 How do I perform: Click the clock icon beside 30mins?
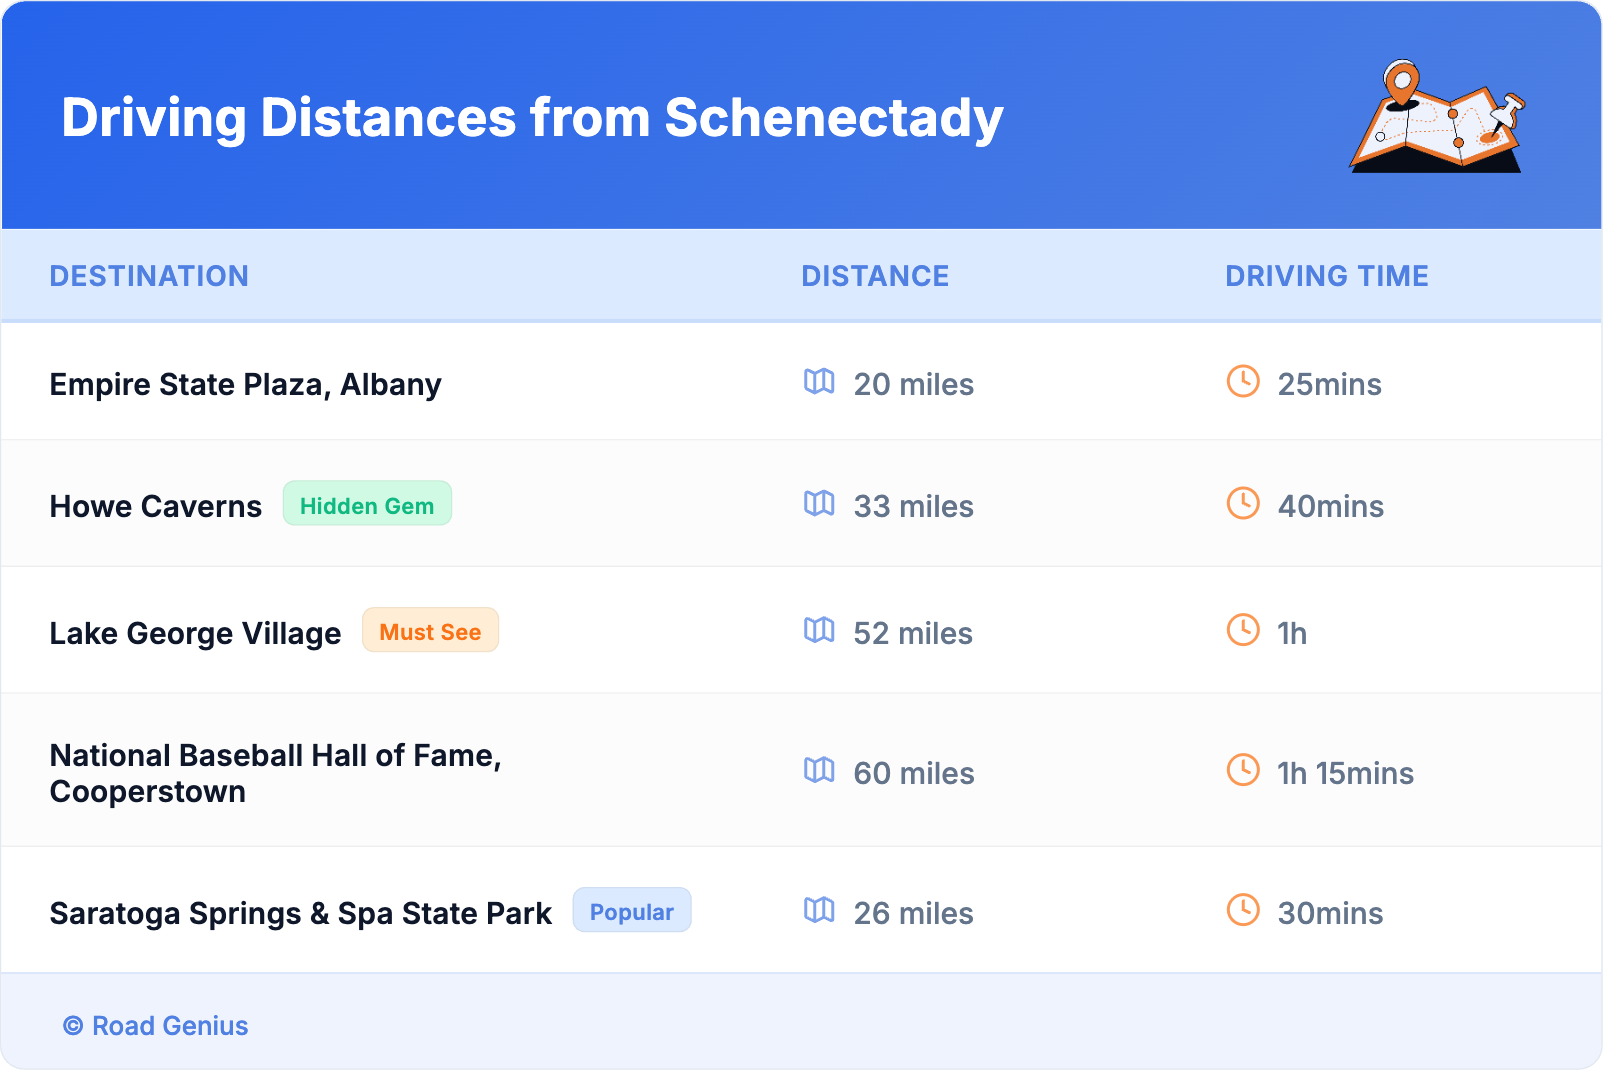pyautogui.click(x=1243, y=911)
